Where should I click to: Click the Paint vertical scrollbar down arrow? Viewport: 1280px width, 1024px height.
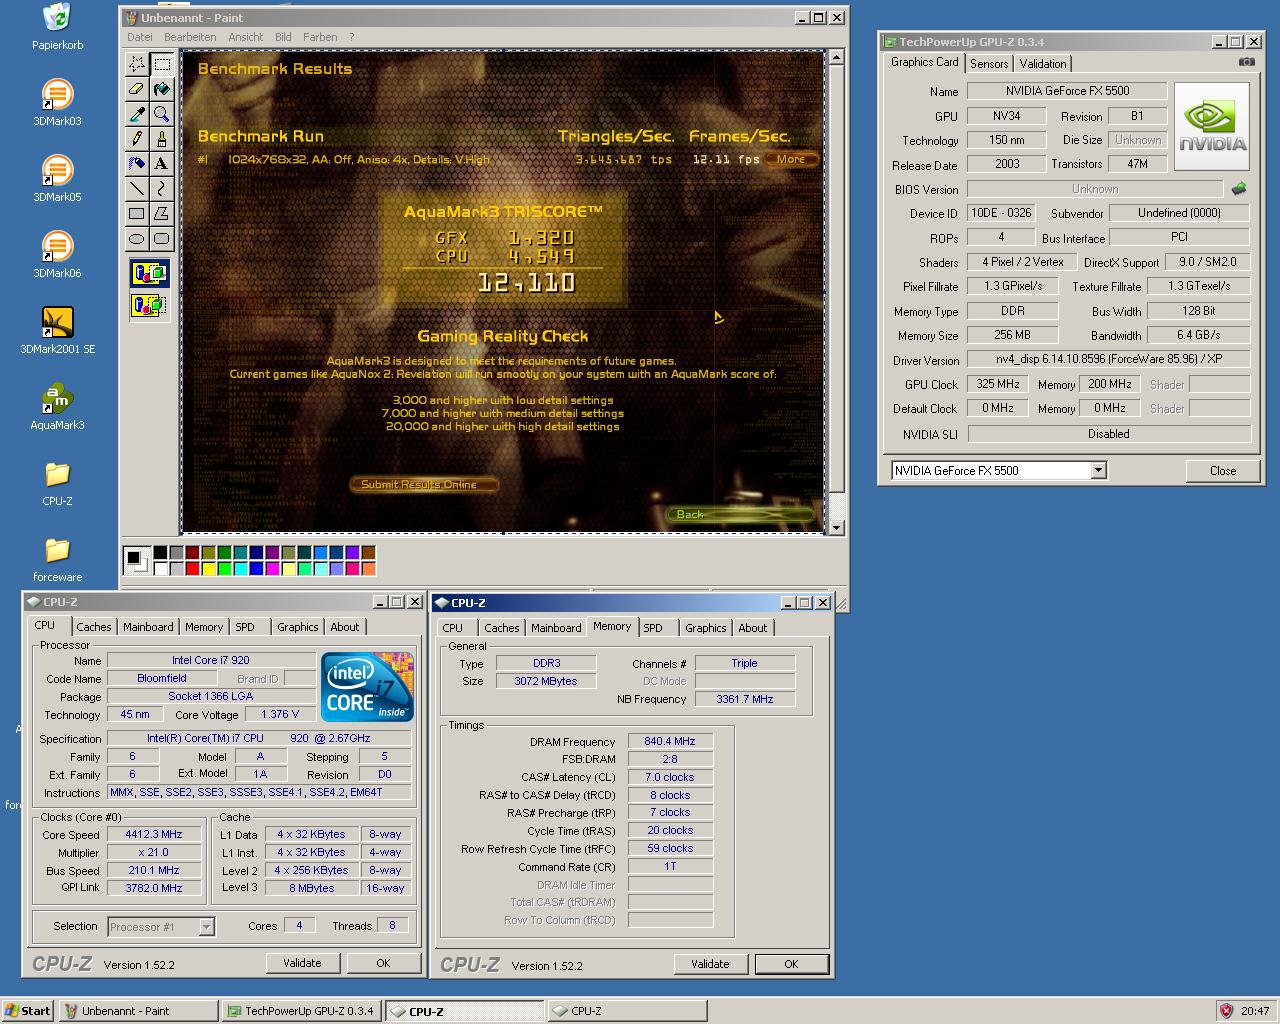pos(836,526)
